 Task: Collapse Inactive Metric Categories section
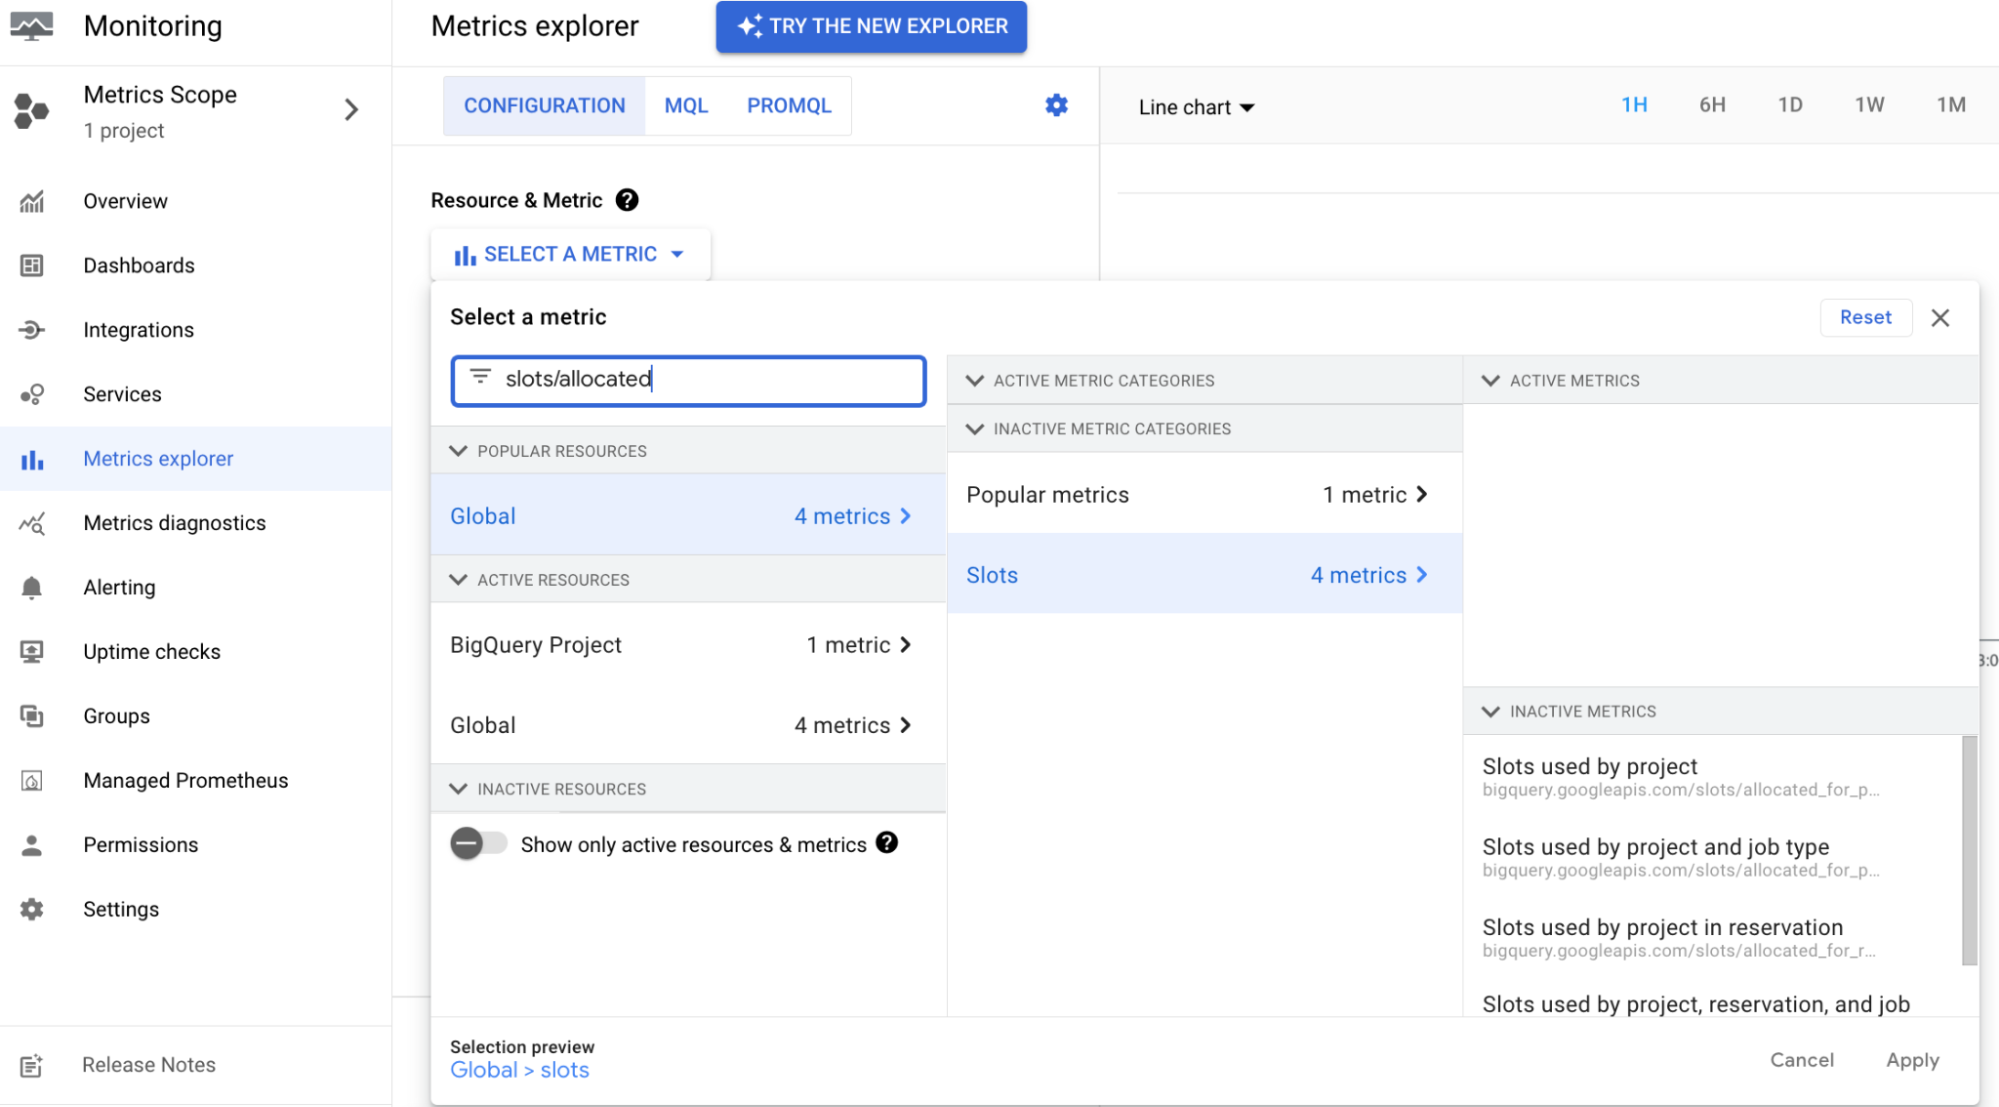tap(976, 429)
